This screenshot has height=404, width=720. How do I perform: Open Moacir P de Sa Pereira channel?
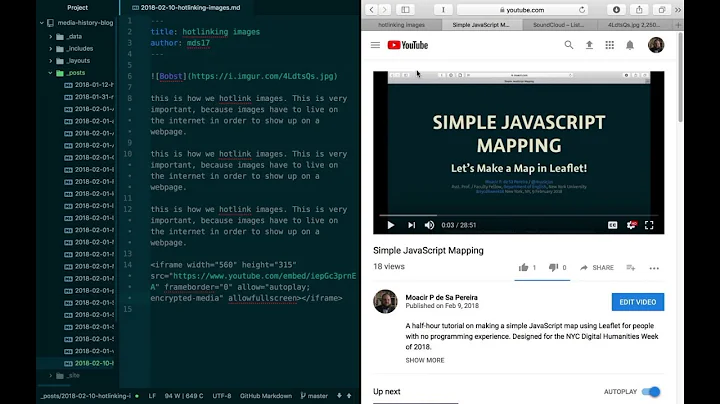point(441,297)
